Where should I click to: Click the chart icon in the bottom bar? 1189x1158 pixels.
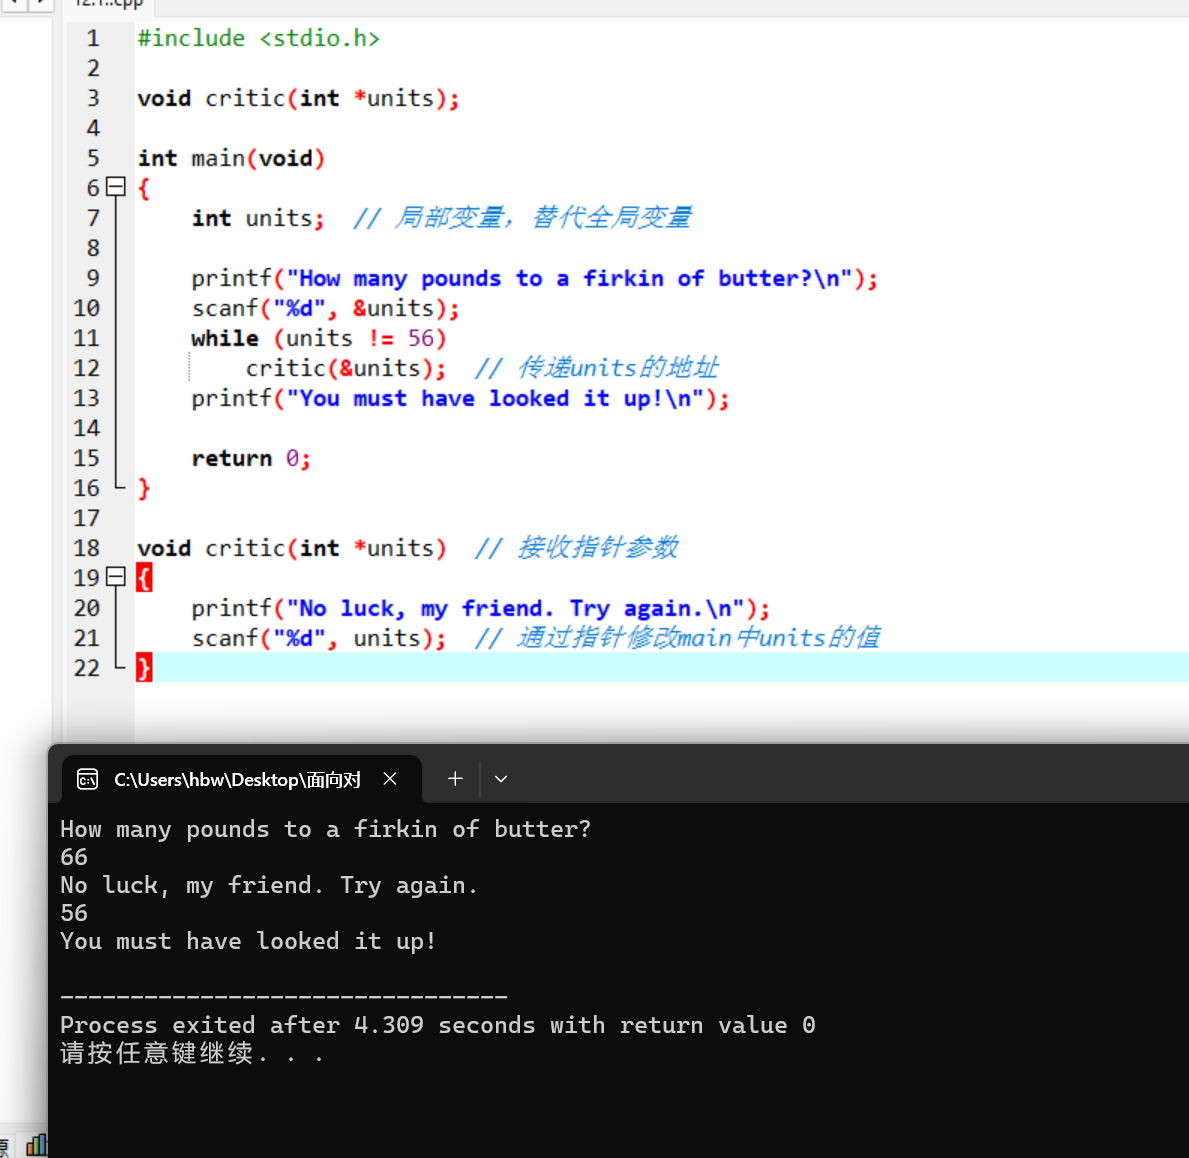(36, 1144)
